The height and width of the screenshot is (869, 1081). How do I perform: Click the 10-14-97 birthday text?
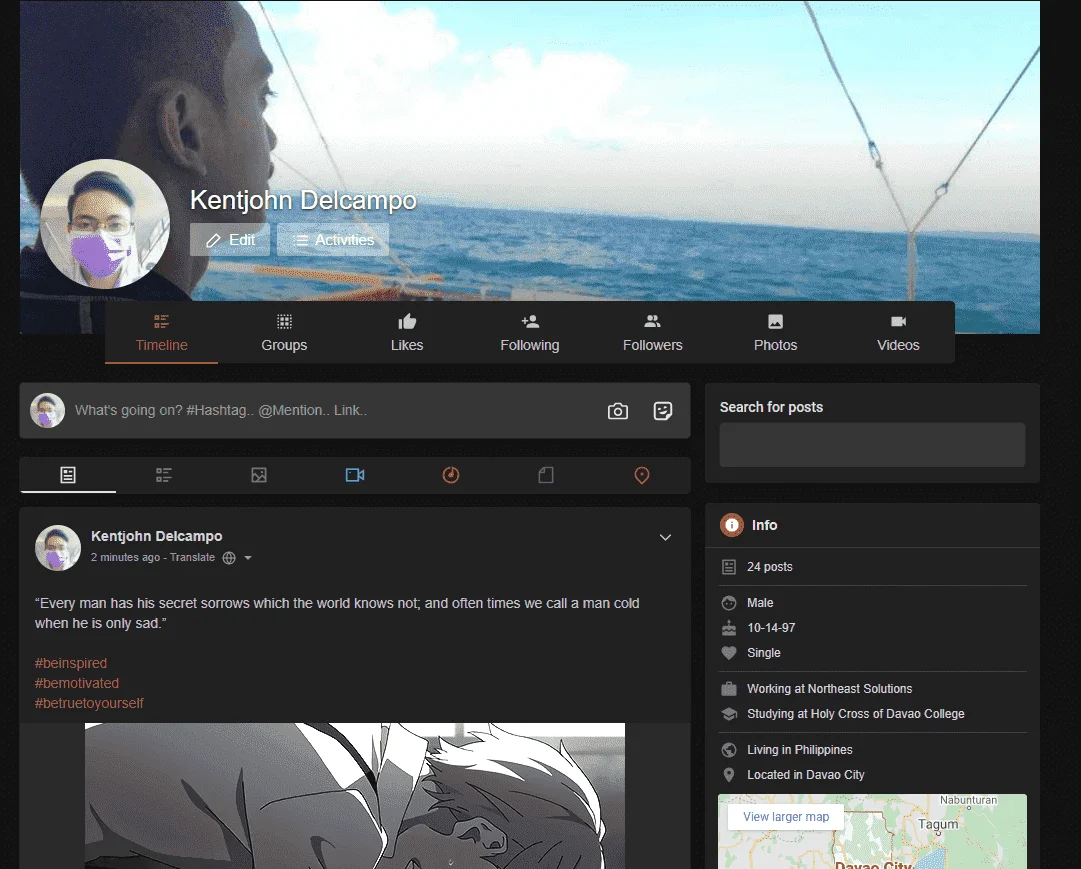771,628
